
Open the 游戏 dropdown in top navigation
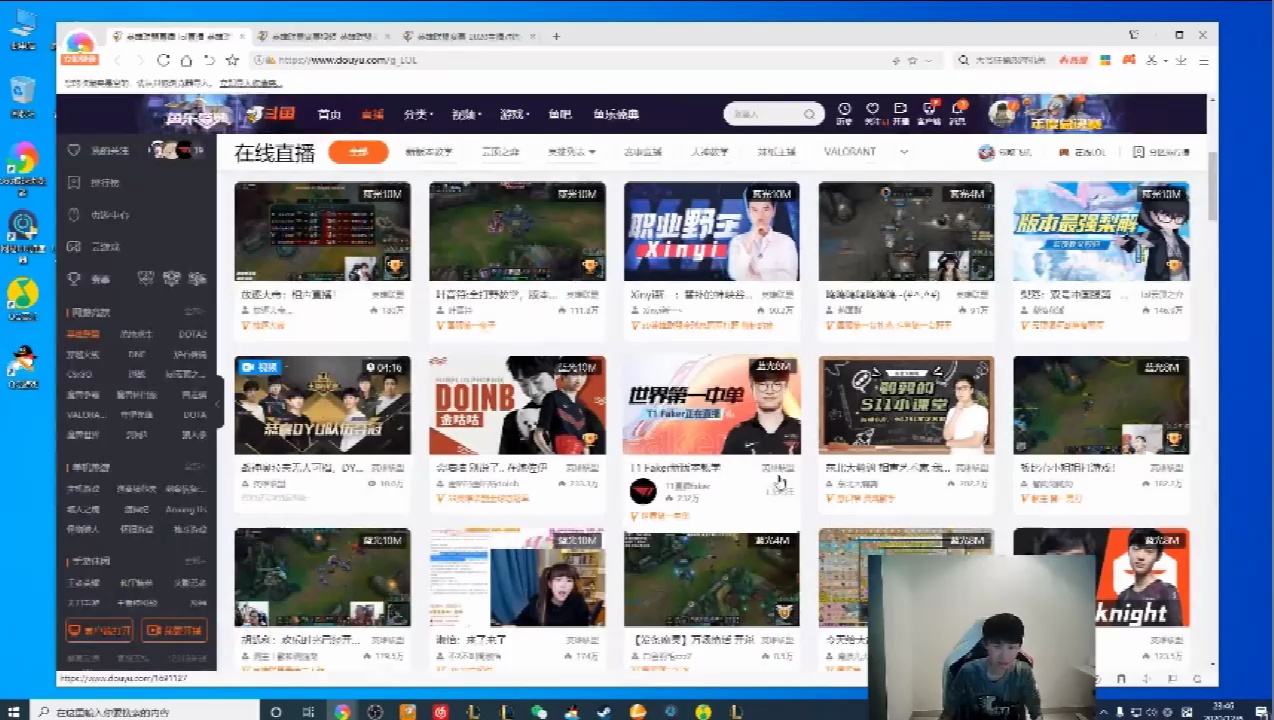click(514, 114)
